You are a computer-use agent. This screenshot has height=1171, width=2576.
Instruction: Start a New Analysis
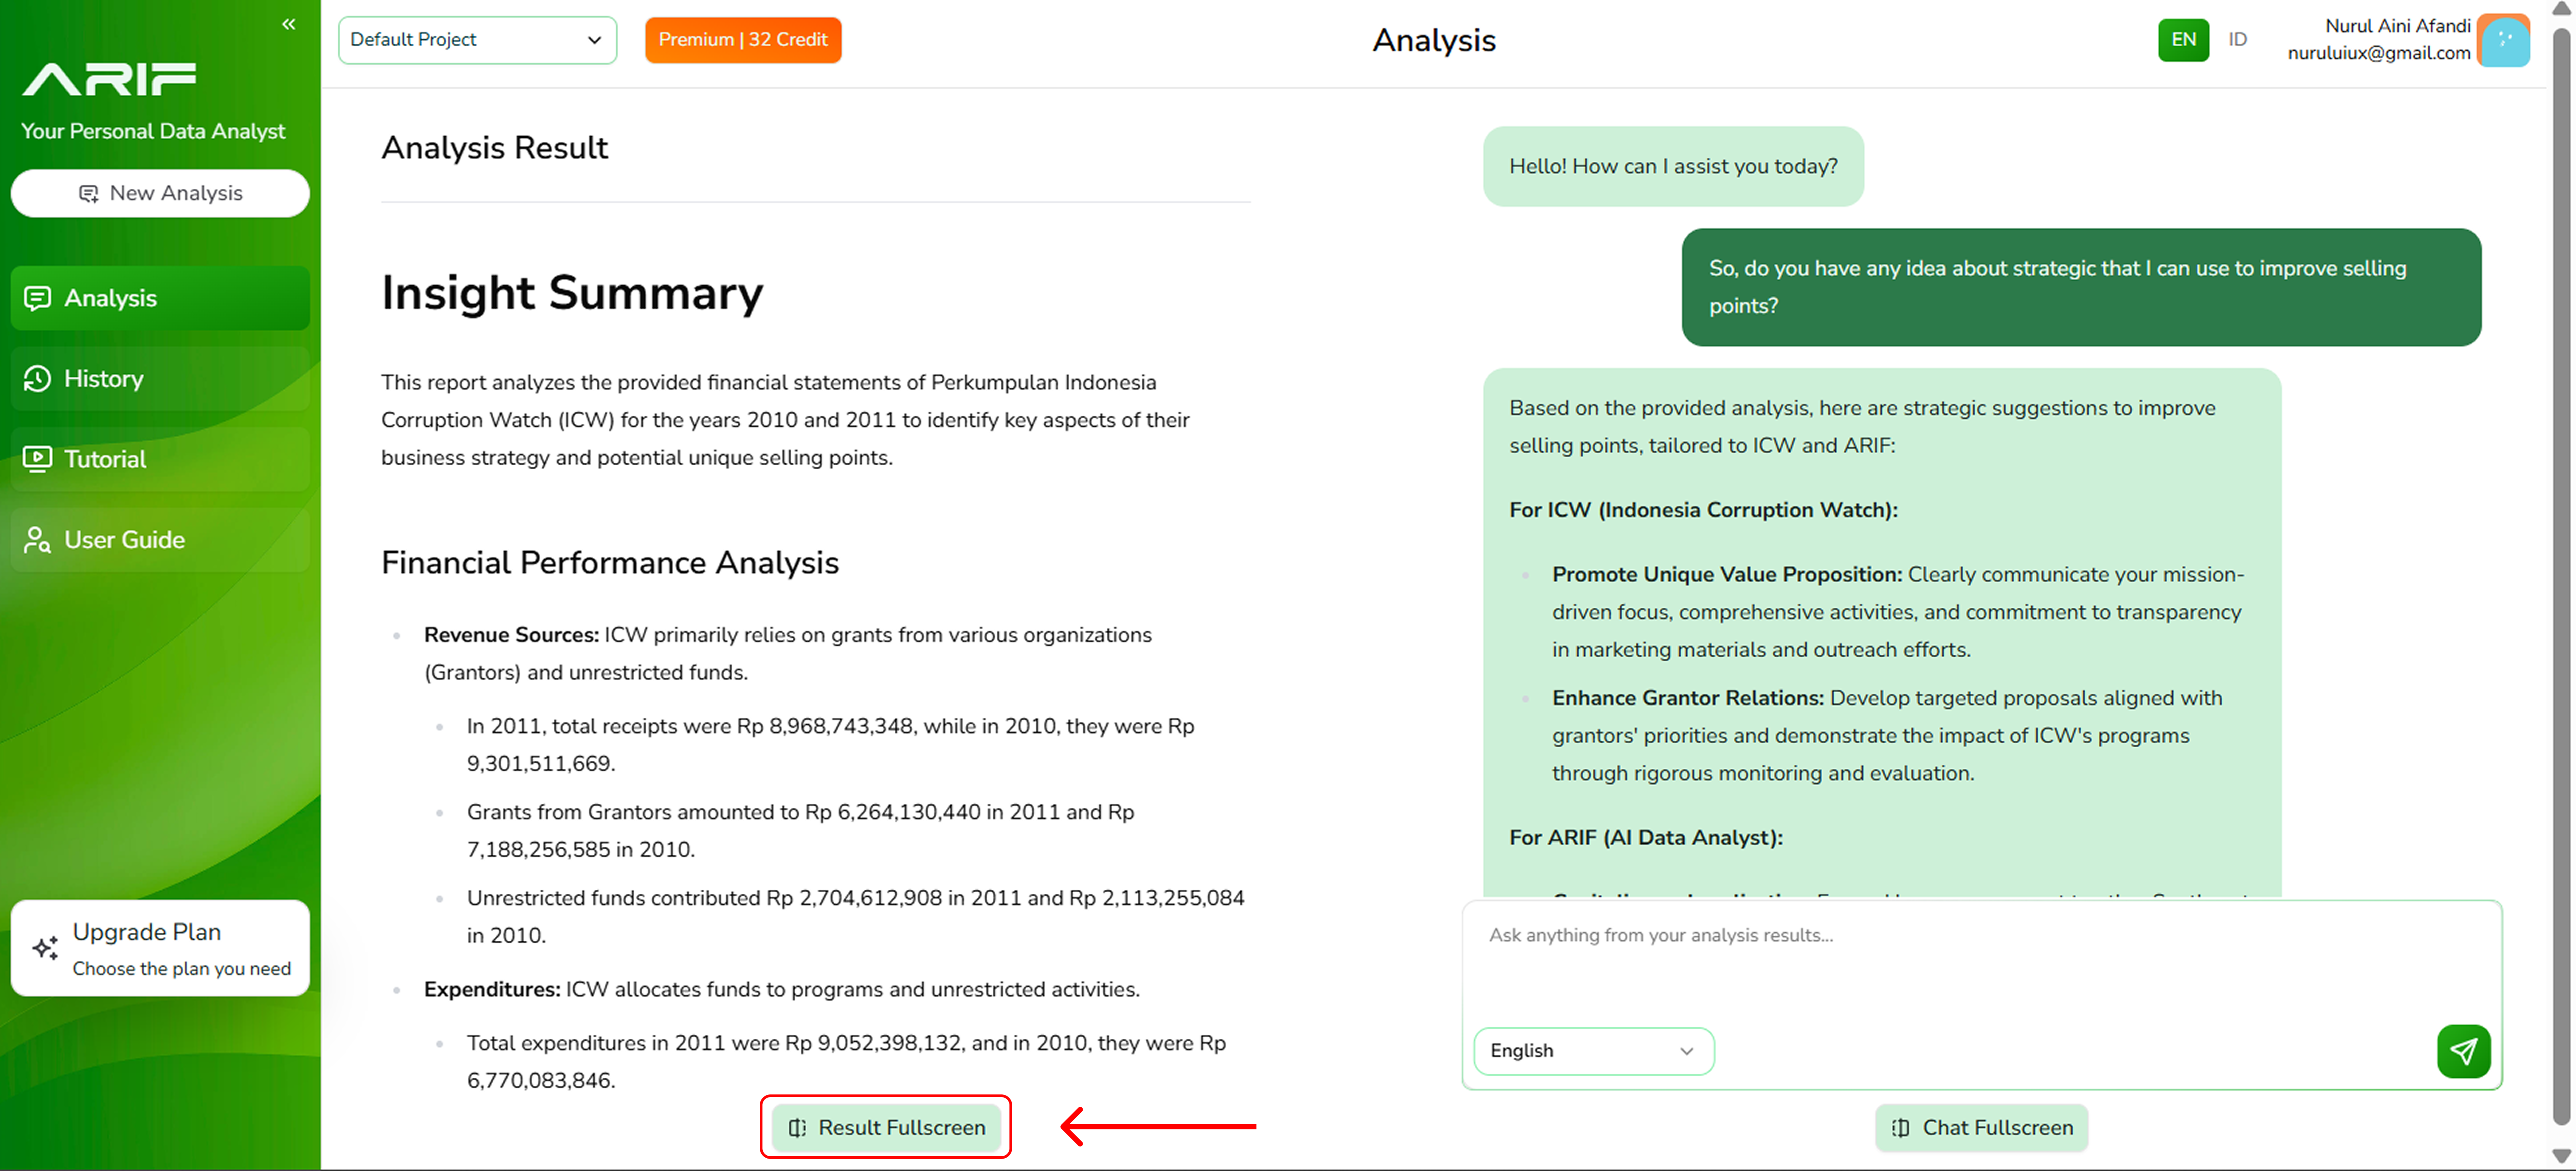(x=160, y=193)
